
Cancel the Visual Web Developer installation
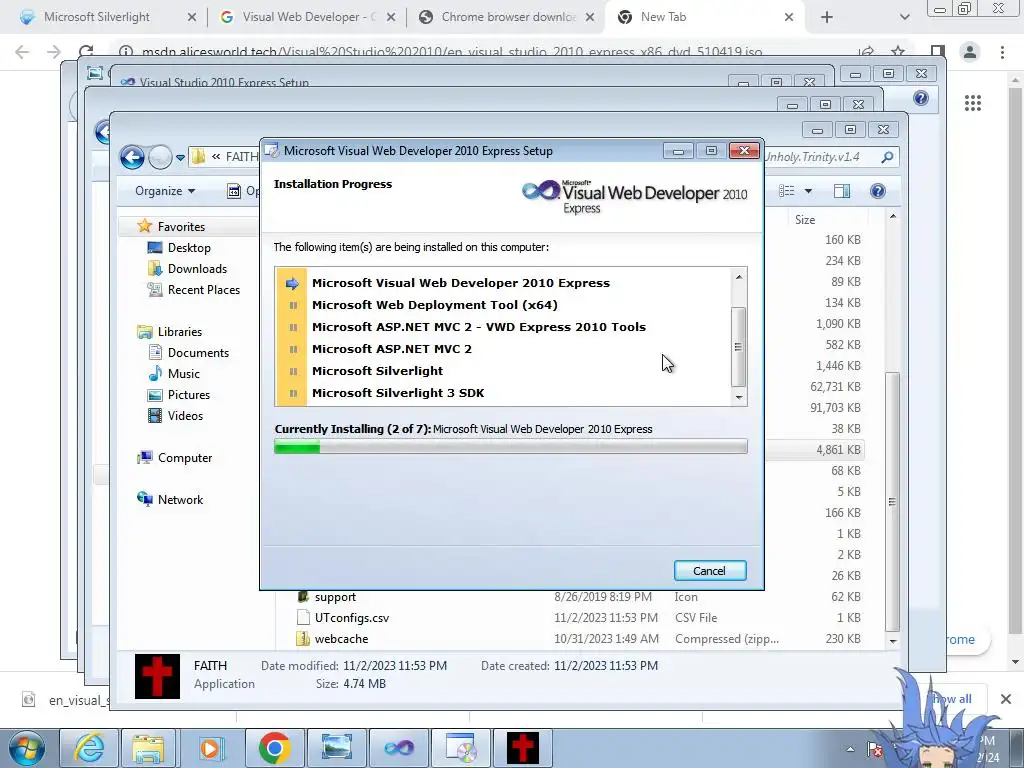(x=710, y=571)
